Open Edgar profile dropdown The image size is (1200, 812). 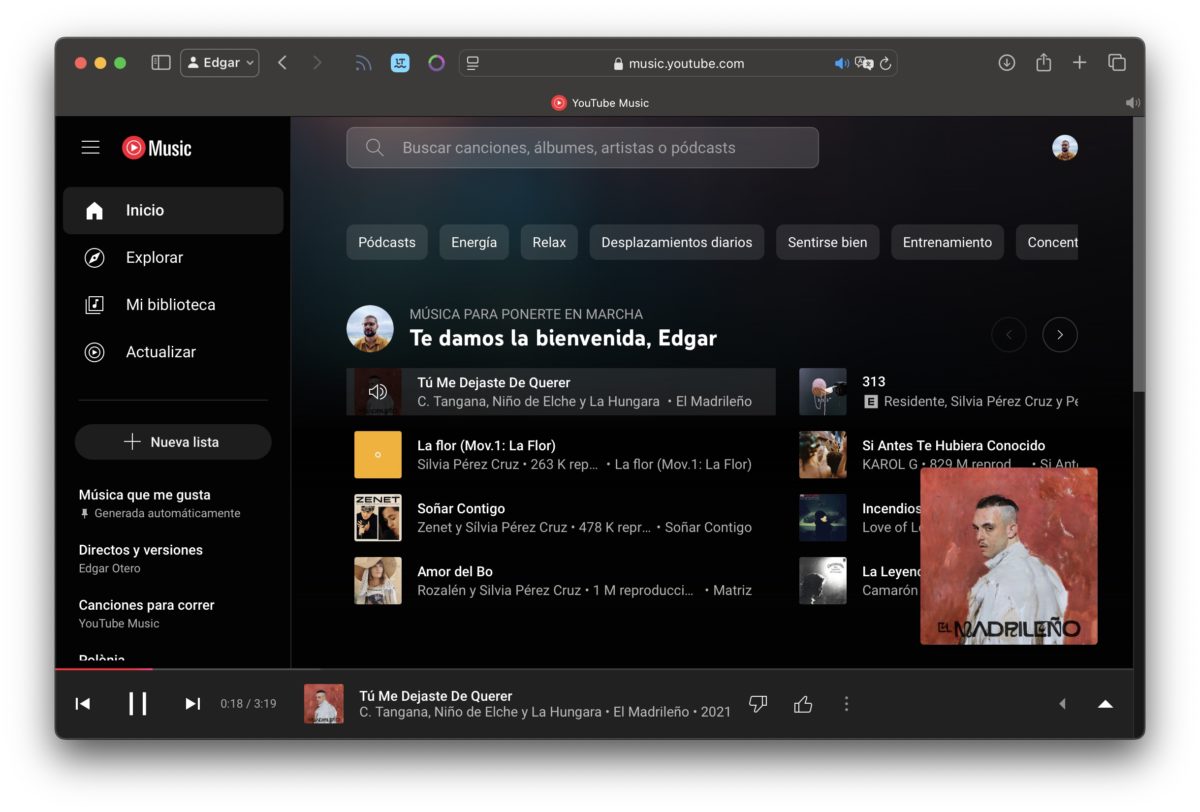pos(220,63)
